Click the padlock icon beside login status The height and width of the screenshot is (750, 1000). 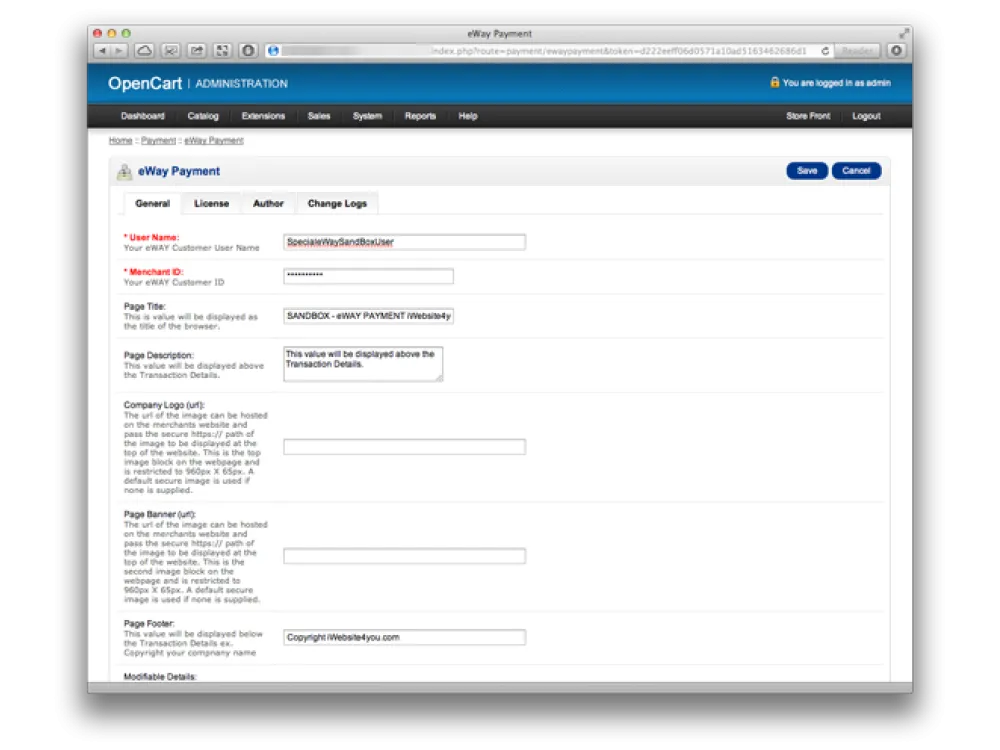[774, 83]
